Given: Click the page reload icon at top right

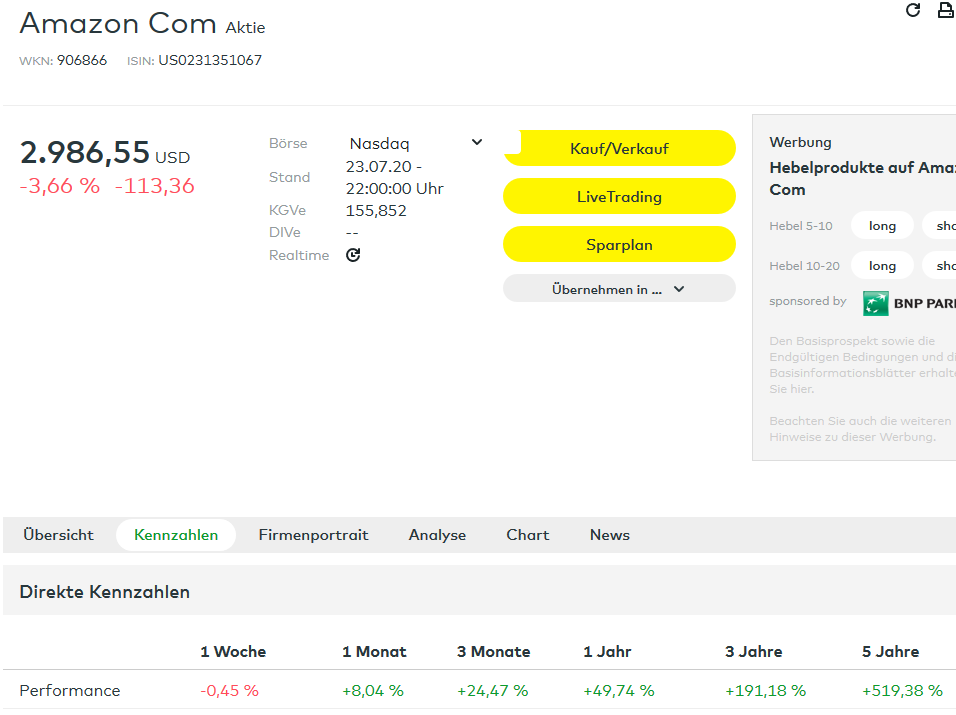Looking at the screenshot, I should tap(912, 10).
